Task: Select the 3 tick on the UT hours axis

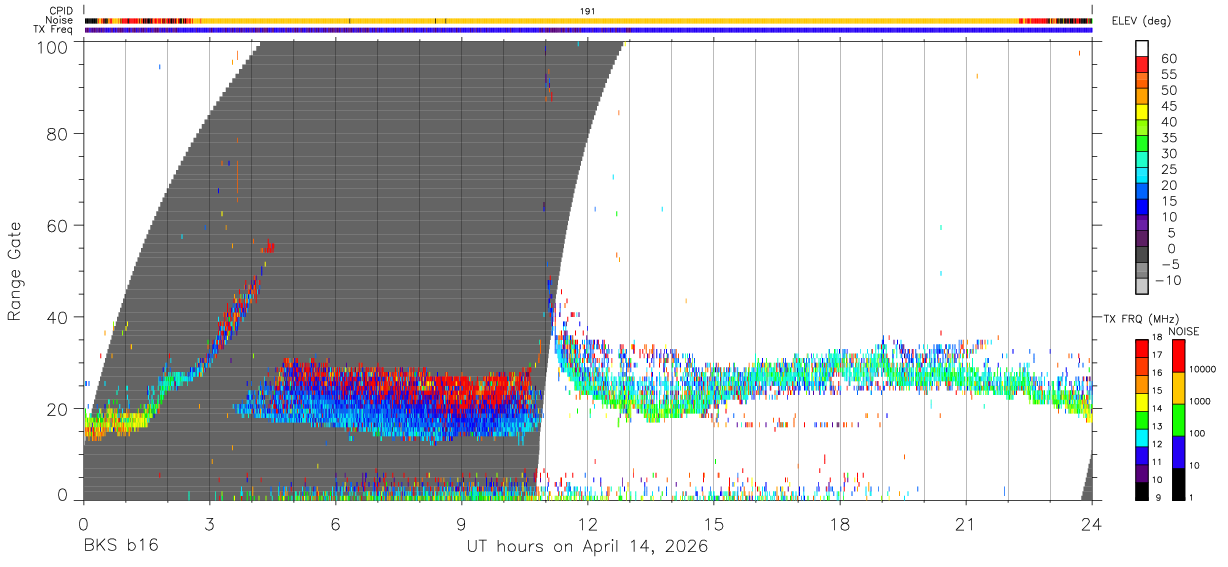Action: coord(209,524)
